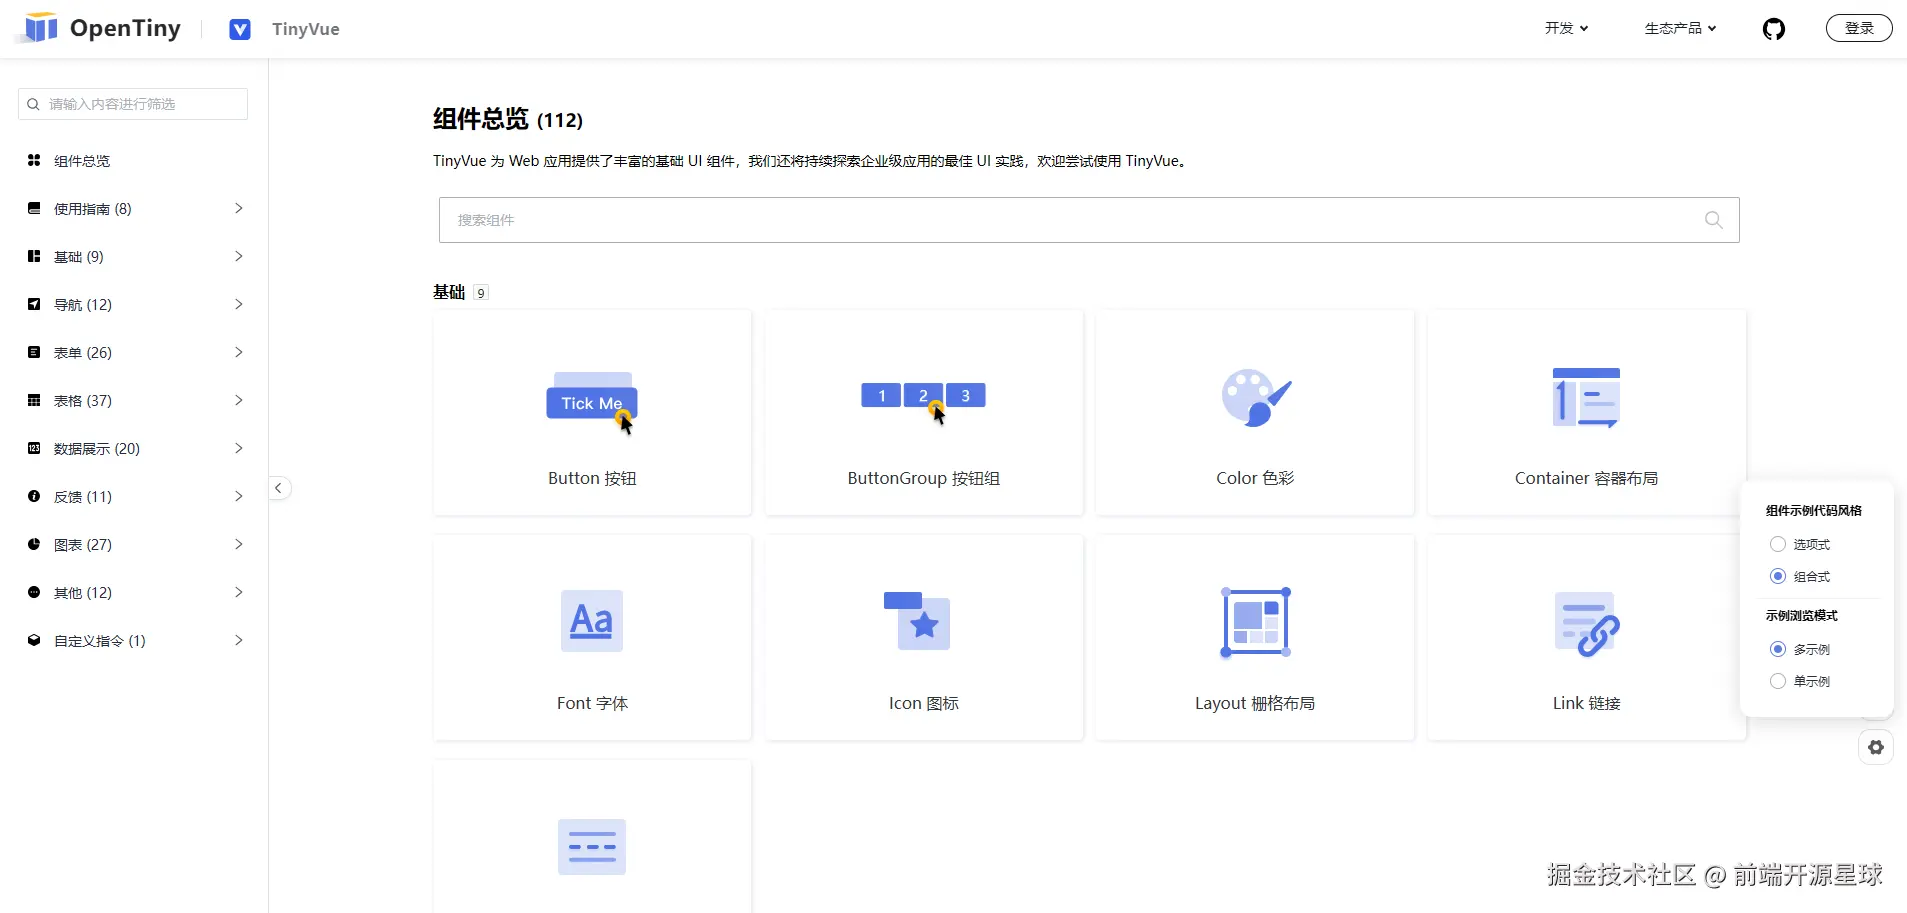
Task: Select the 选项式 code style radio
Action: coord(1778,544)
